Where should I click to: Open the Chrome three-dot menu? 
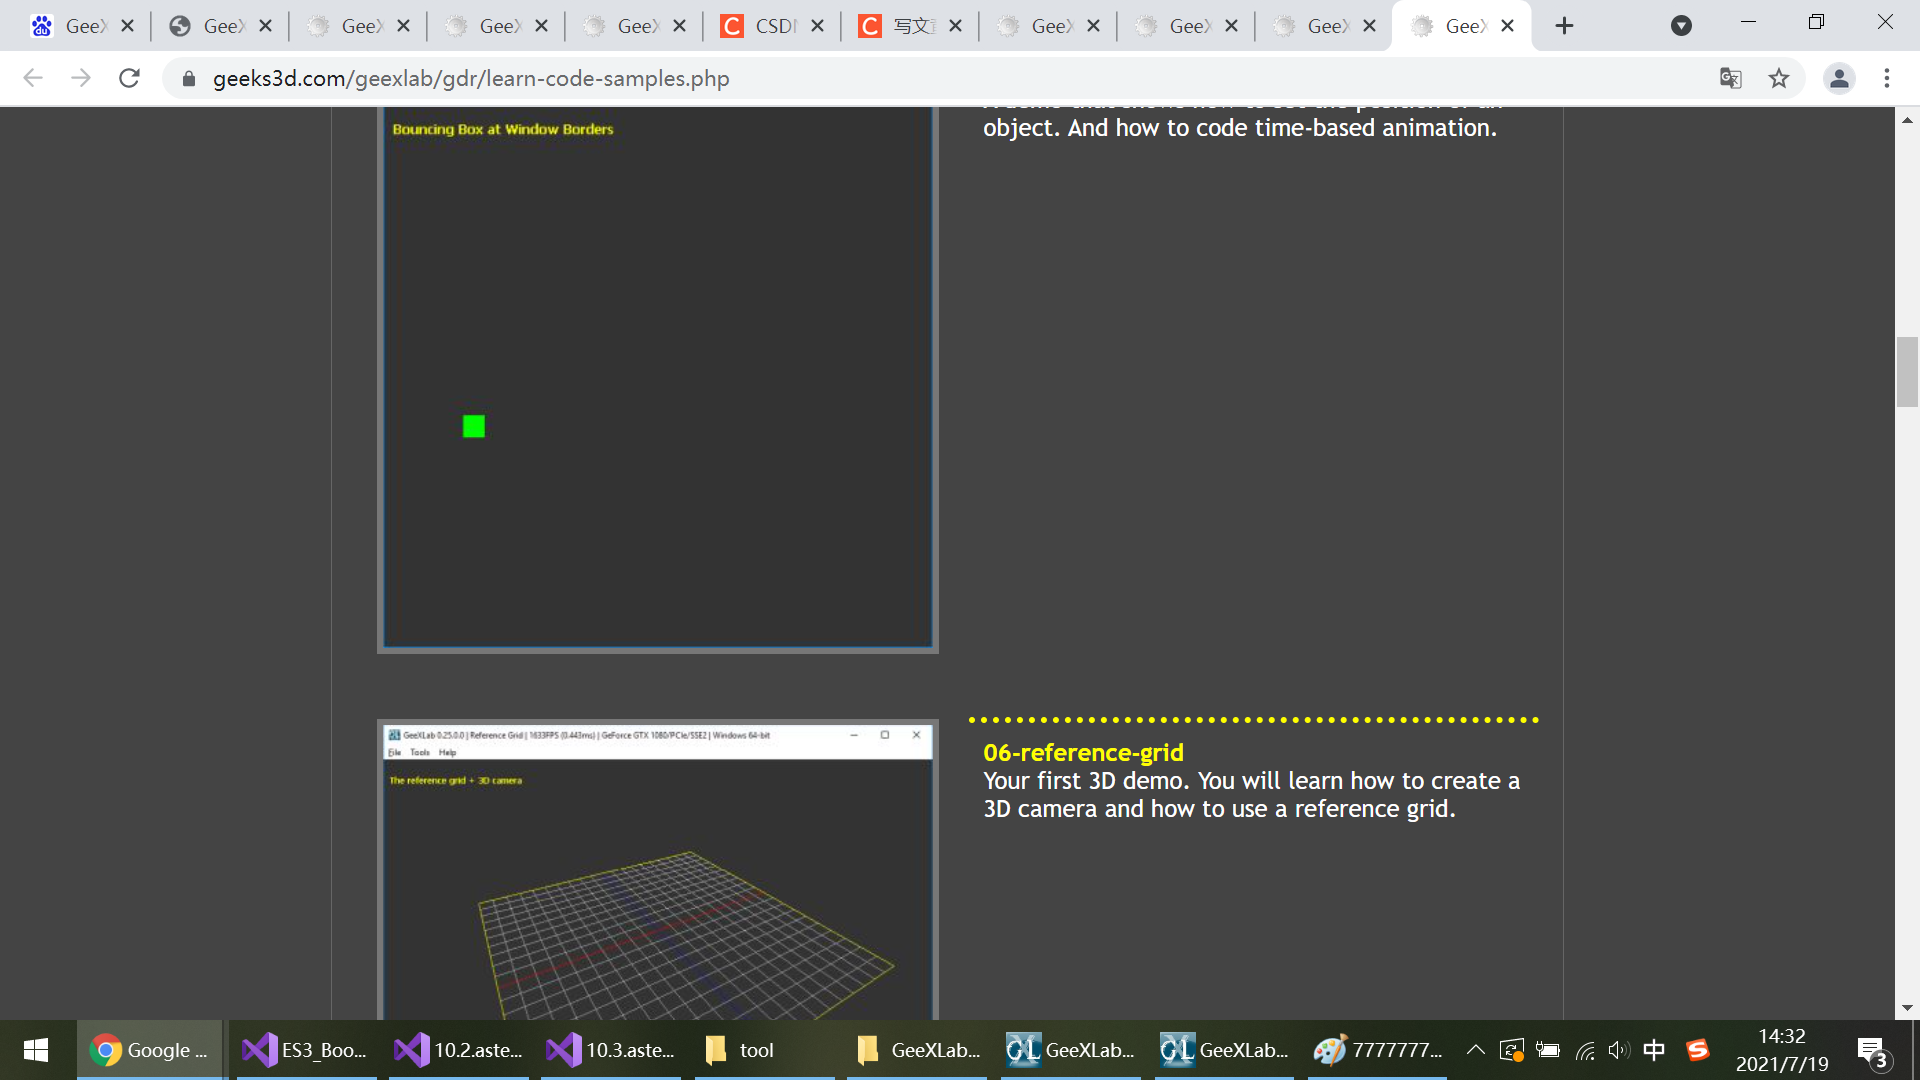click(x=1887, y=78)
